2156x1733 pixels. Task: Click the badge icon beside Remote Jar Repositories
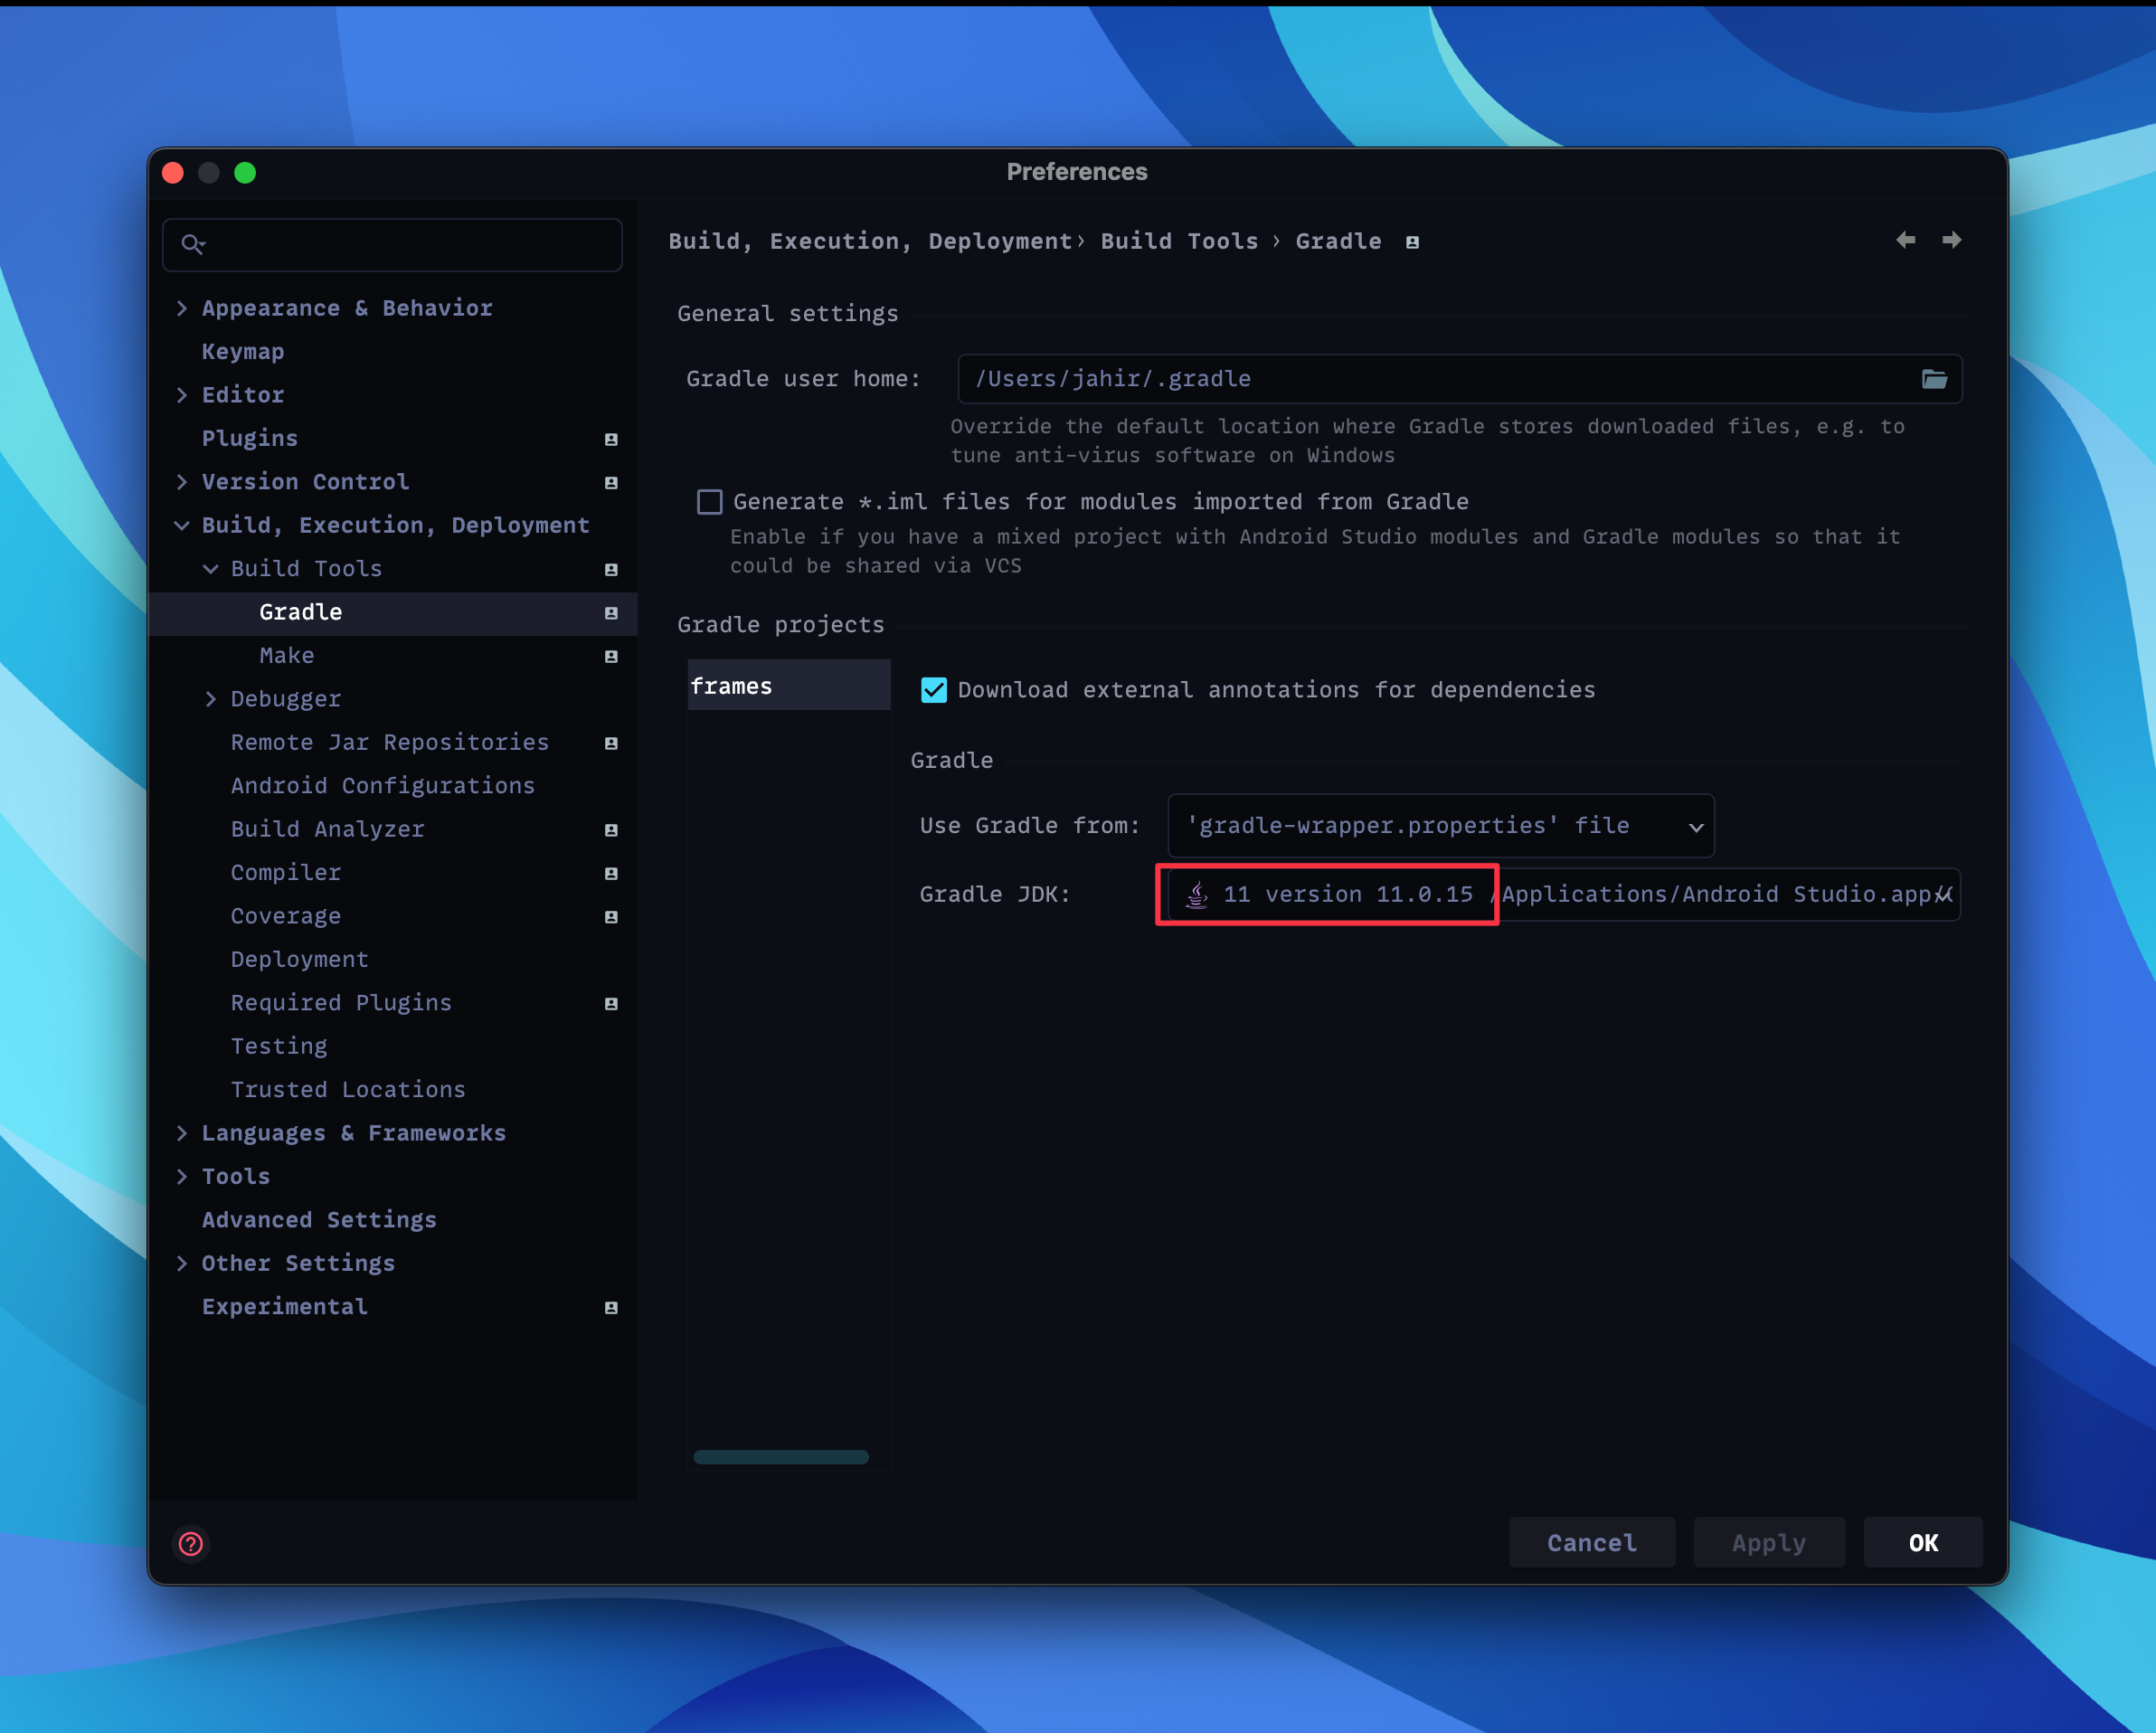point(611,743)
